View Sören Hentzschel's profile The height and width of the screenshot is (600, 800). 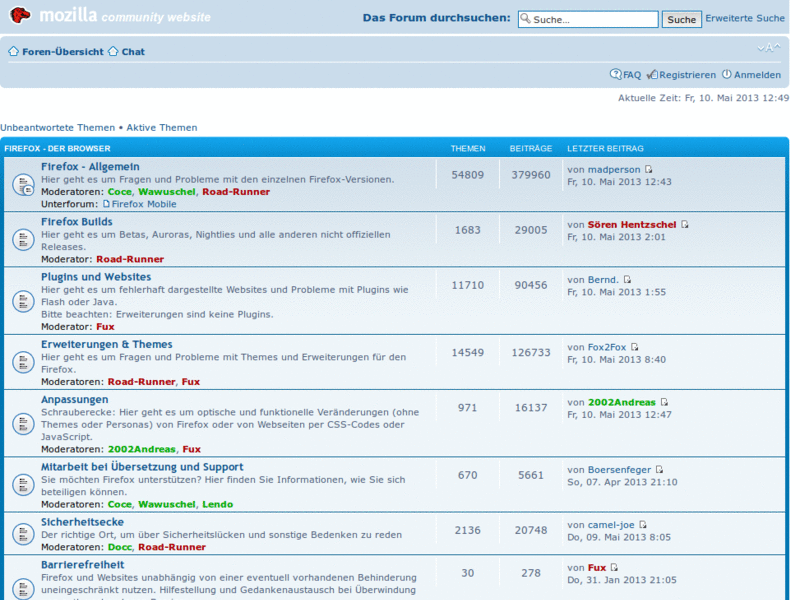(632, 224)
